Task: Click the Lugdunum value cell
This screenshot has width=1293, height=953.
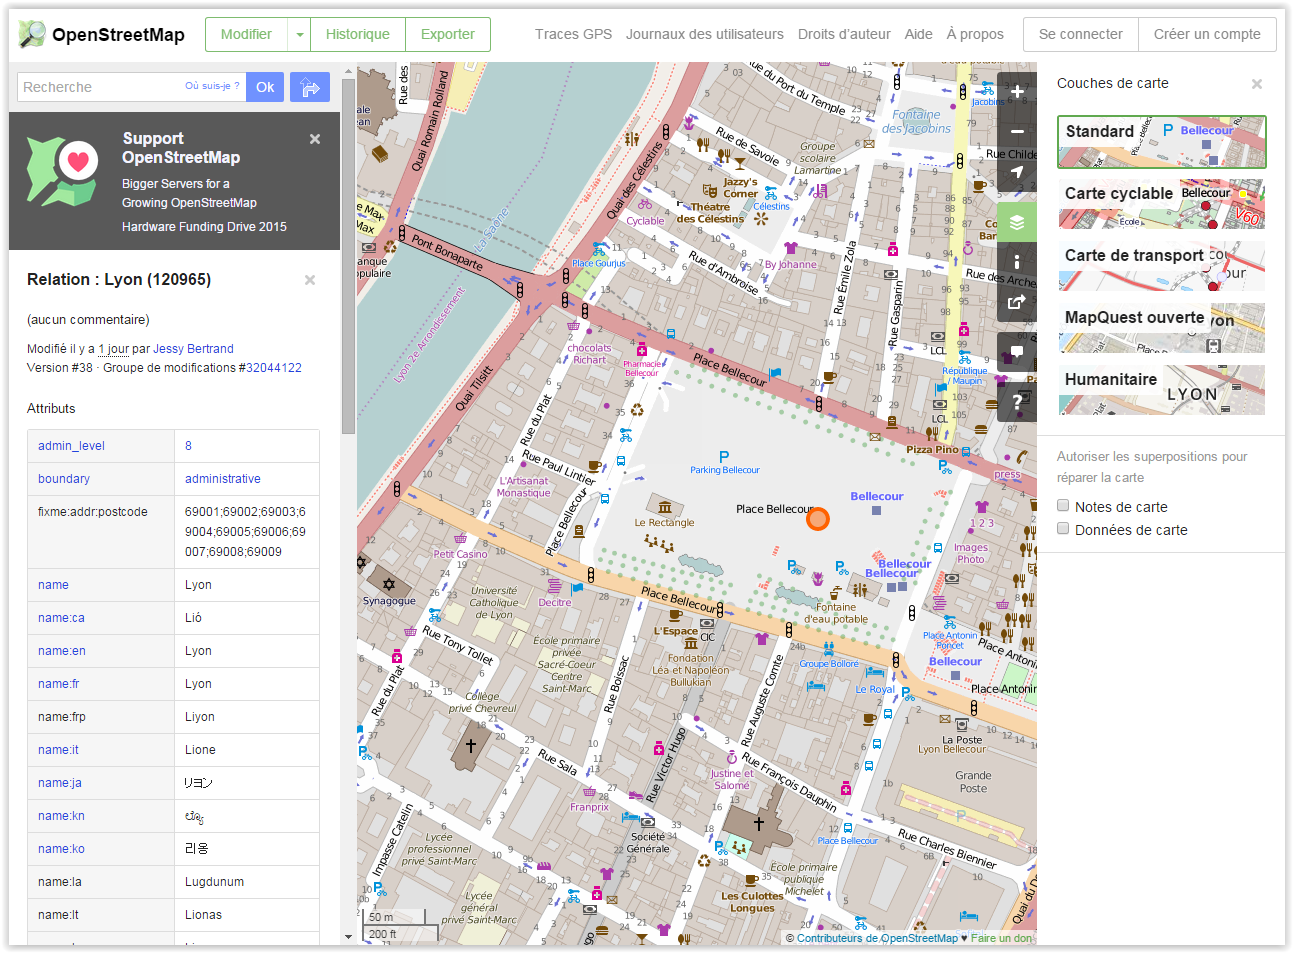Action: [x=247, y=882]
